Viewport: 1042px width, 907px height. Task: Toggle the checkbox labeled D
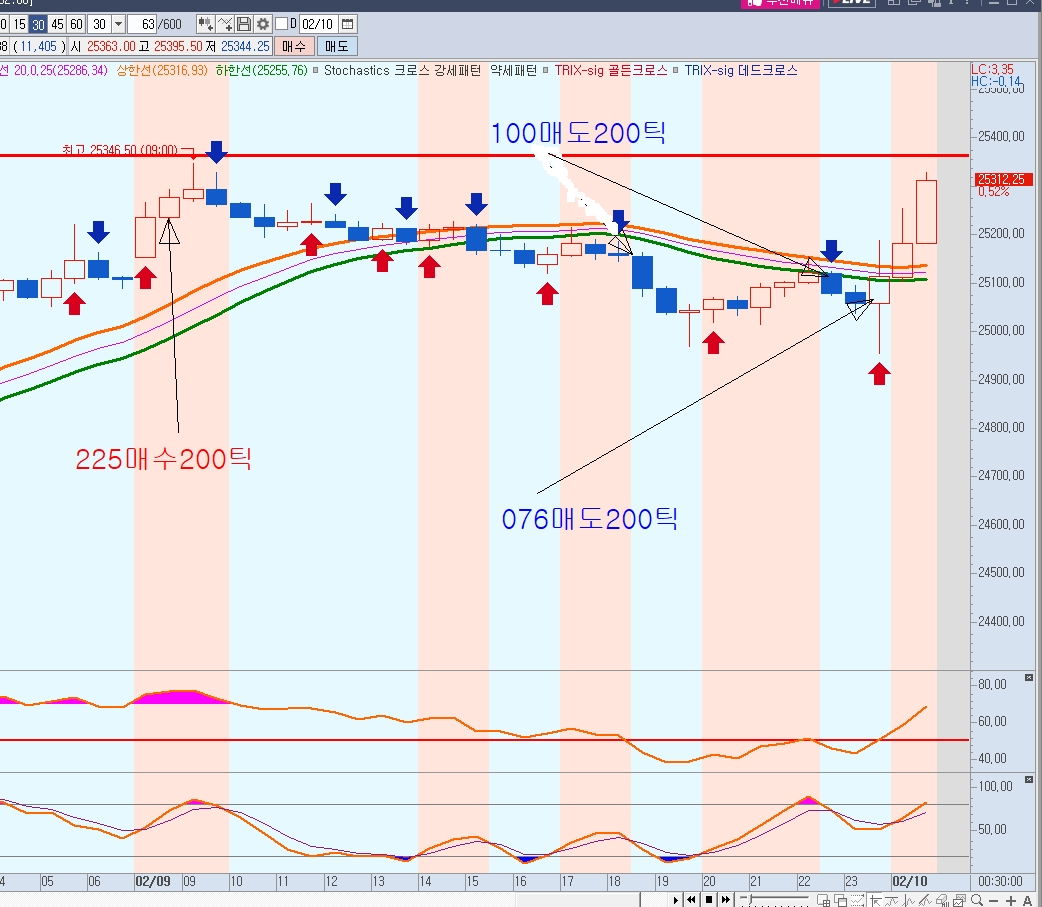pyautogui.click(x=281, y=23)
